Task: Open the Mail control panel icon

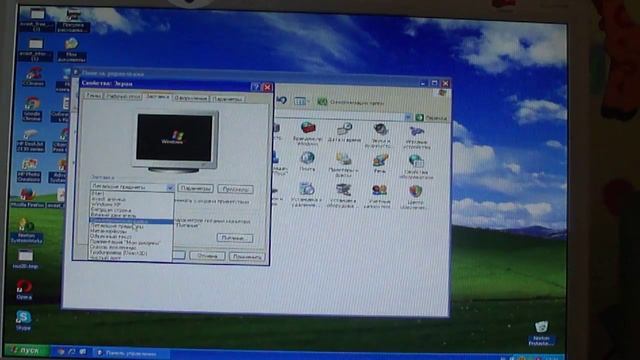Action: 307,161
